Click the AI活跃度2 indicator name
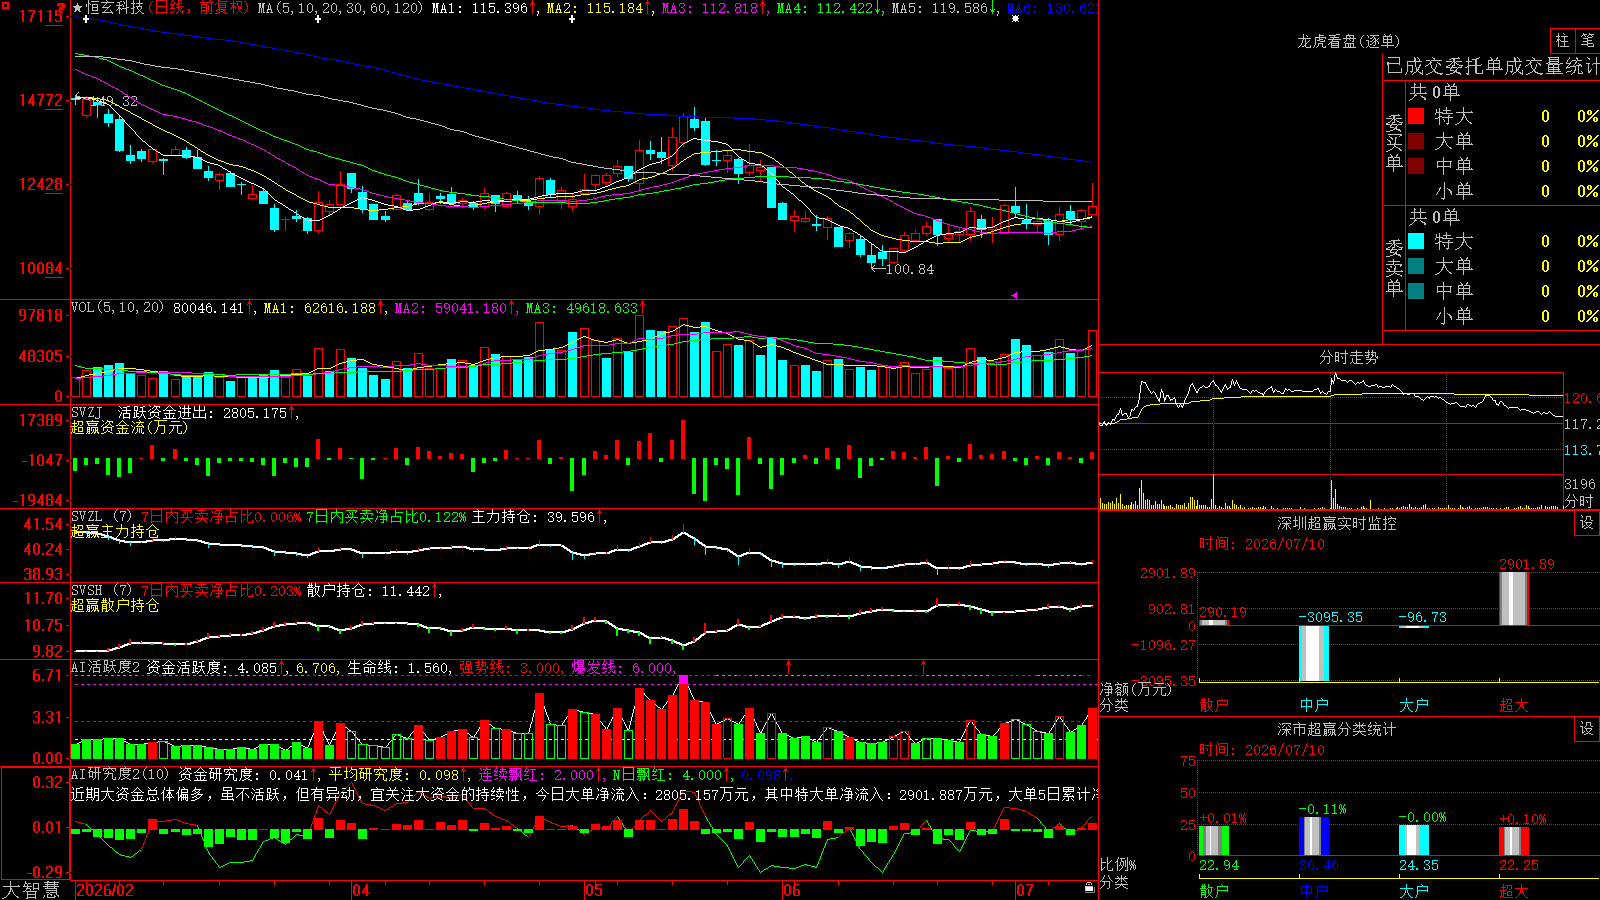 pyautogui.click(x=106, y=667)
